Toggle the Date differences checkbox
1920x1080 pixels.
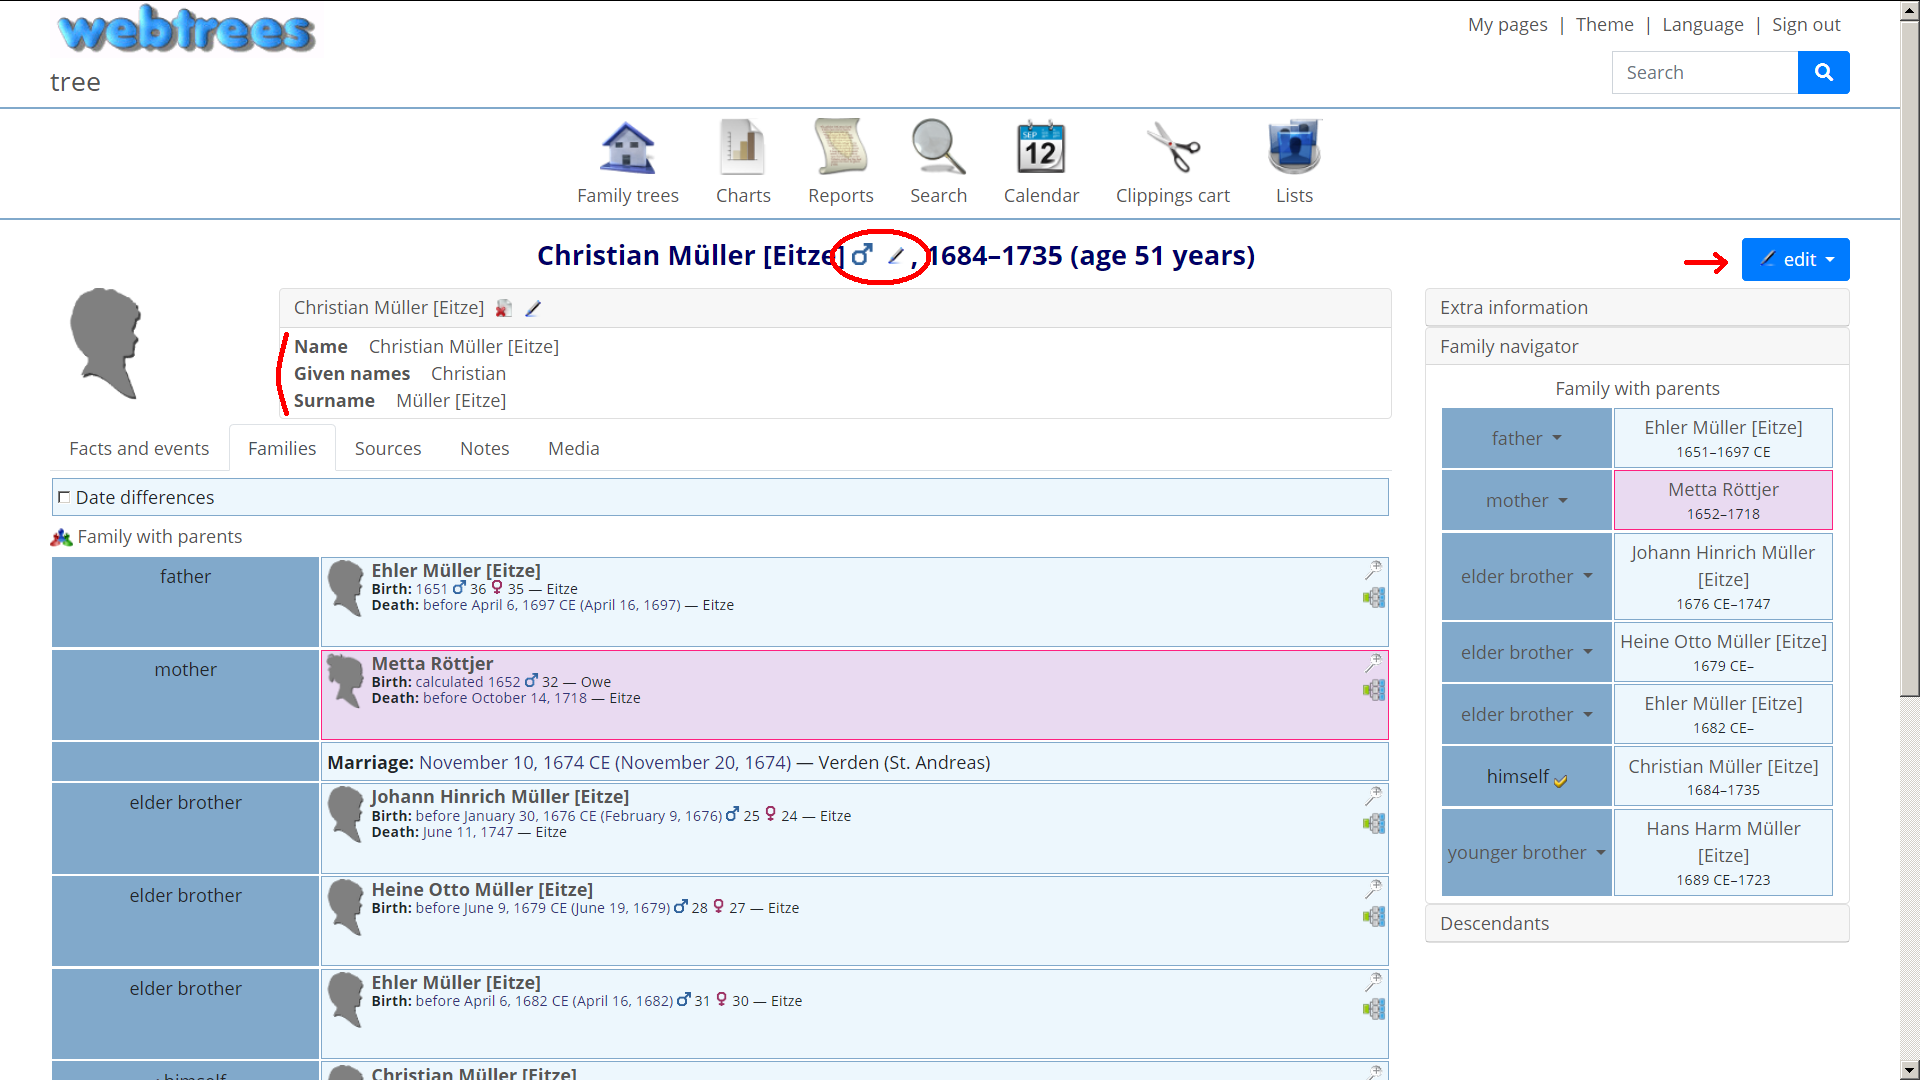click(64, 497)
